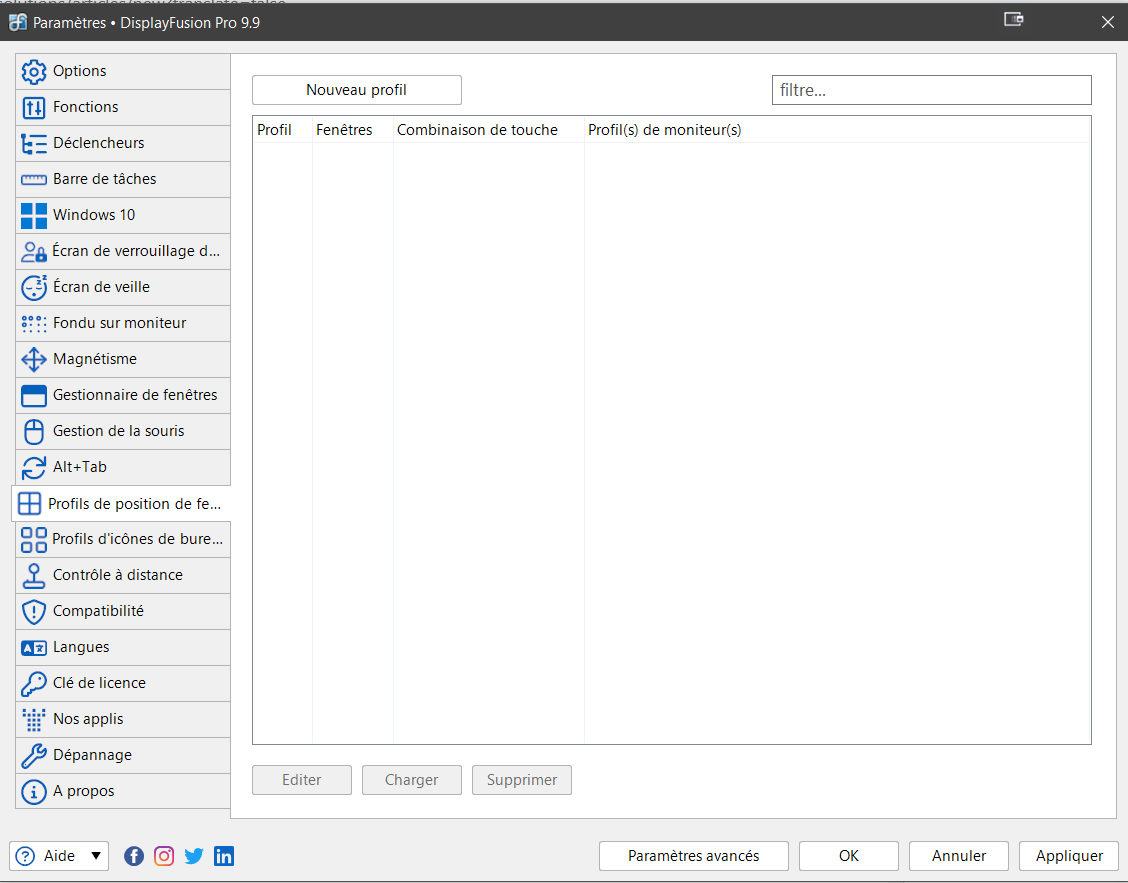The width and height of the screenshot is (1128, 883).
Task: Confirm with the OK button
Action: tap(849, 856)
